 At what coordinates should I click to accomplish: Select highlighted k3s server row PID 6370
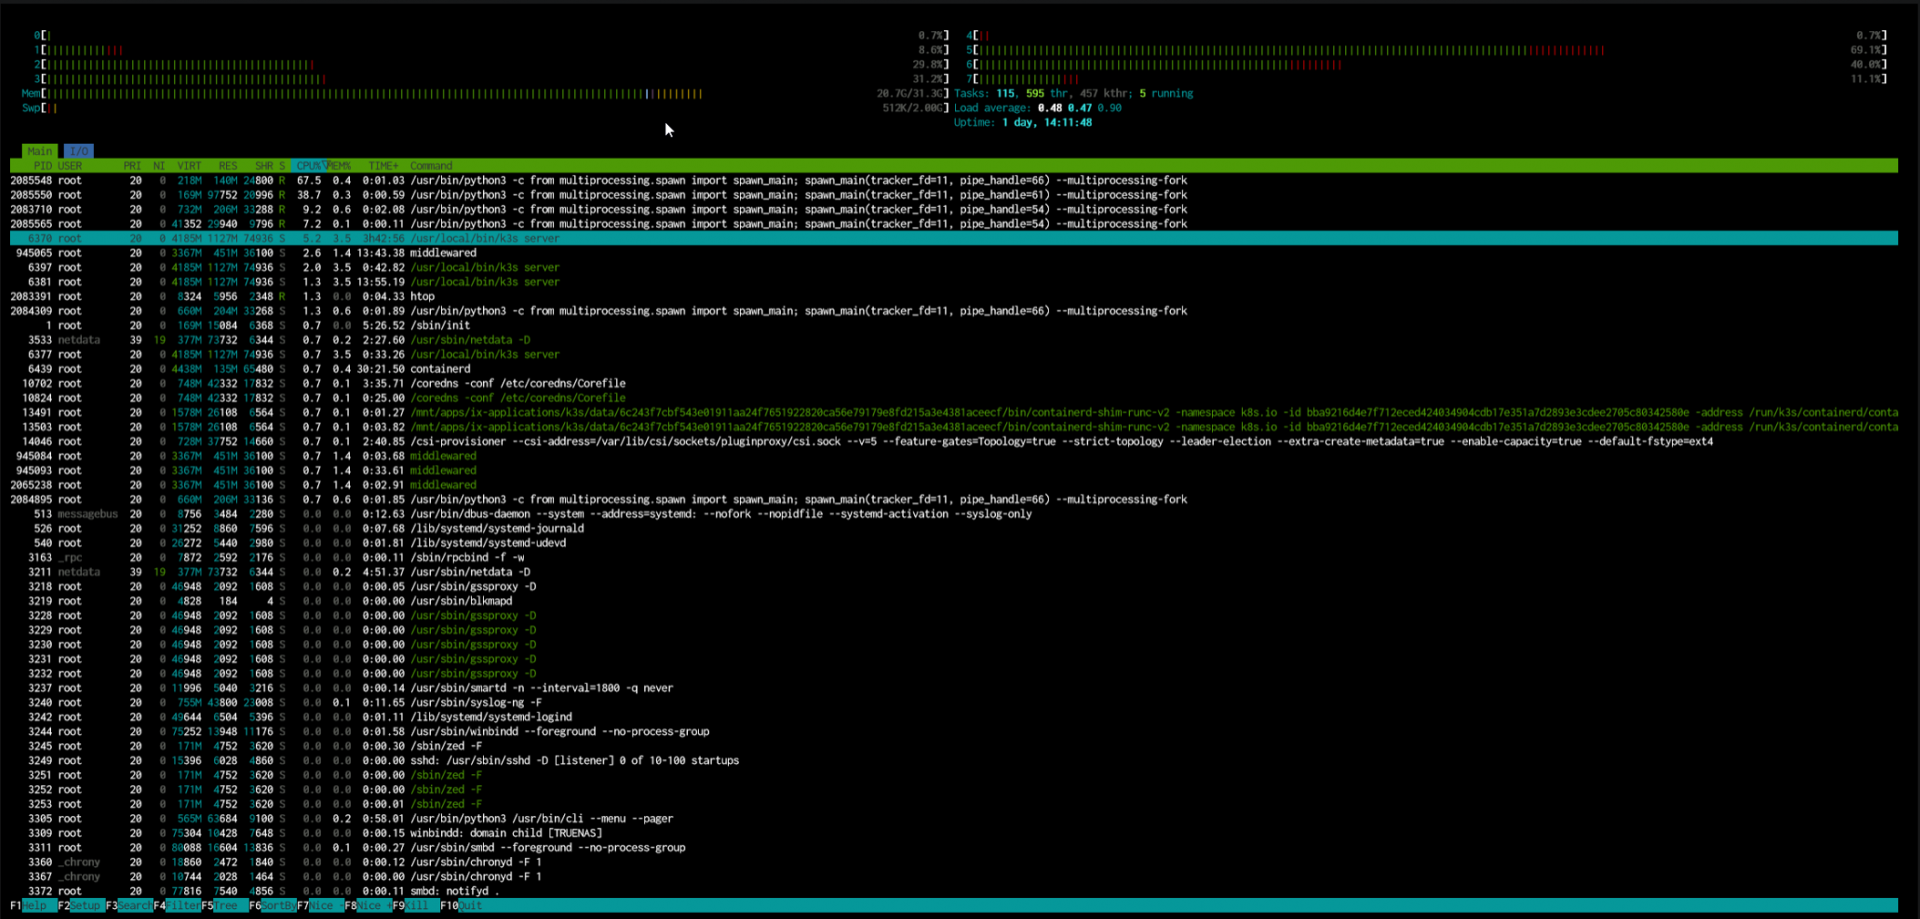click(x=954, y=239)
